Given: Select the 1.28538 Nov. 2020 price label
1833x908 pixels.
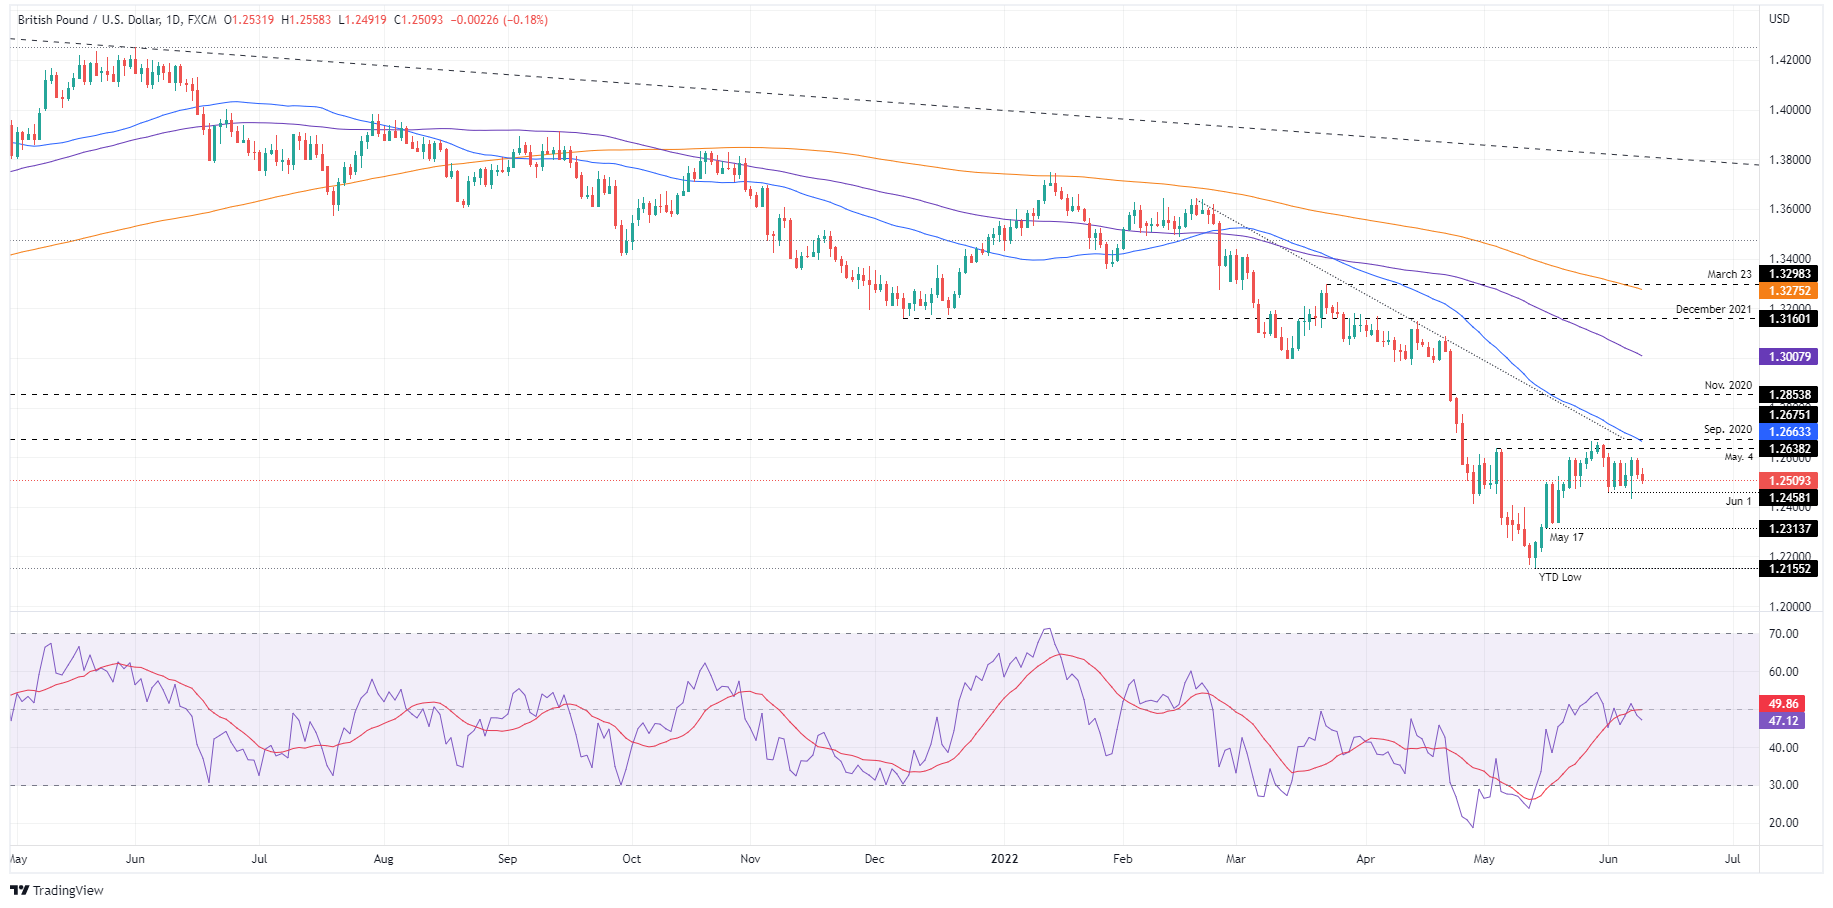Looking at the screenshot, I should [1790, 395].
